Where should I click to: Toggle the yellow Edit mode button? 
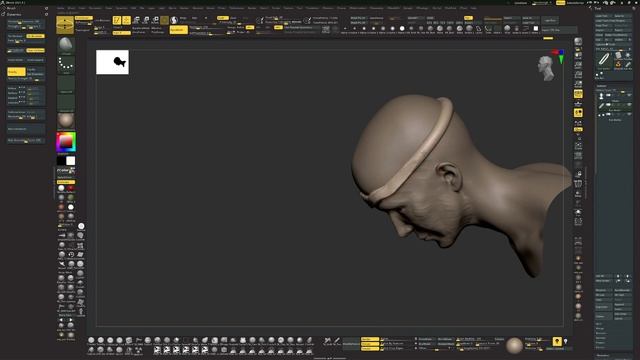point(117,20)
